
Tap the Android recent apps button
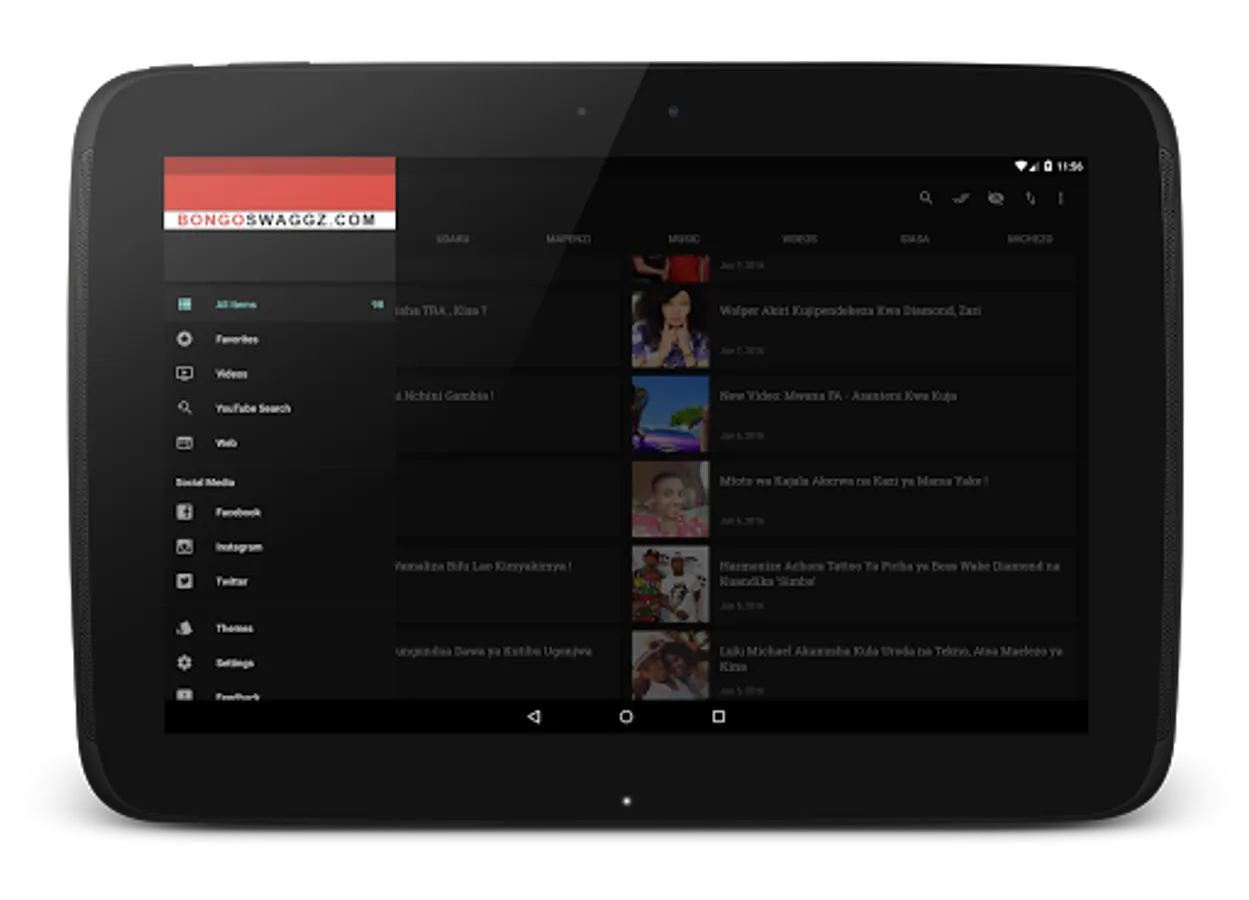718,717
